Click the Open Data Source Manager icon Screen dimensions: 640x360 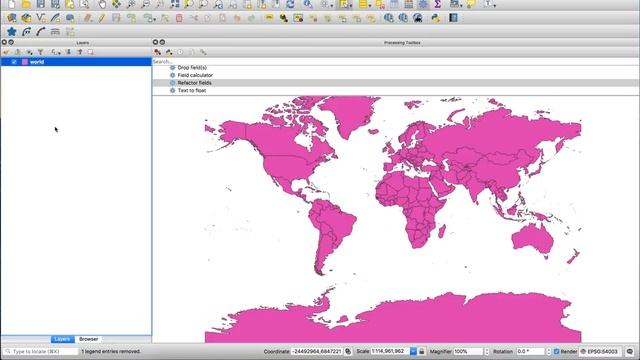click(x=11, y=18)
